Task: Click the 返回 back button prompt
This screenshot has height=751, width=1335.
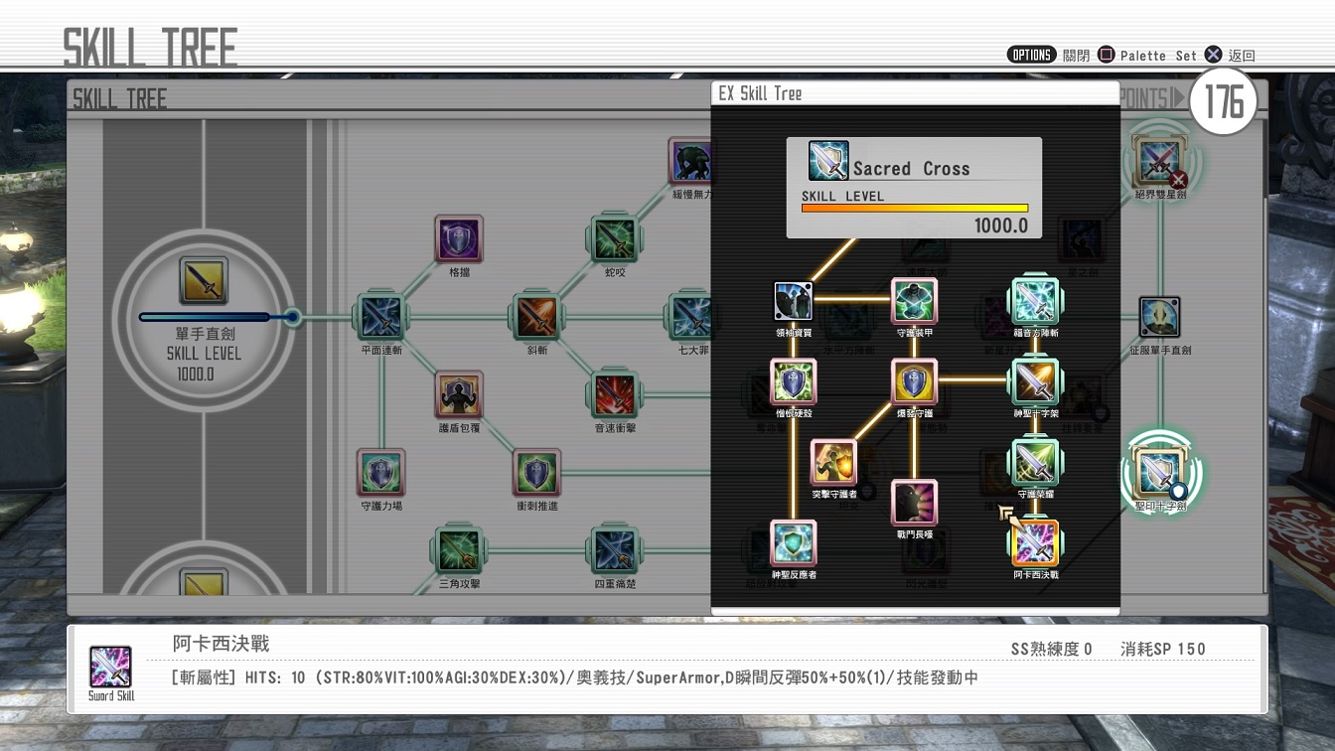Action: (1229, 55)
